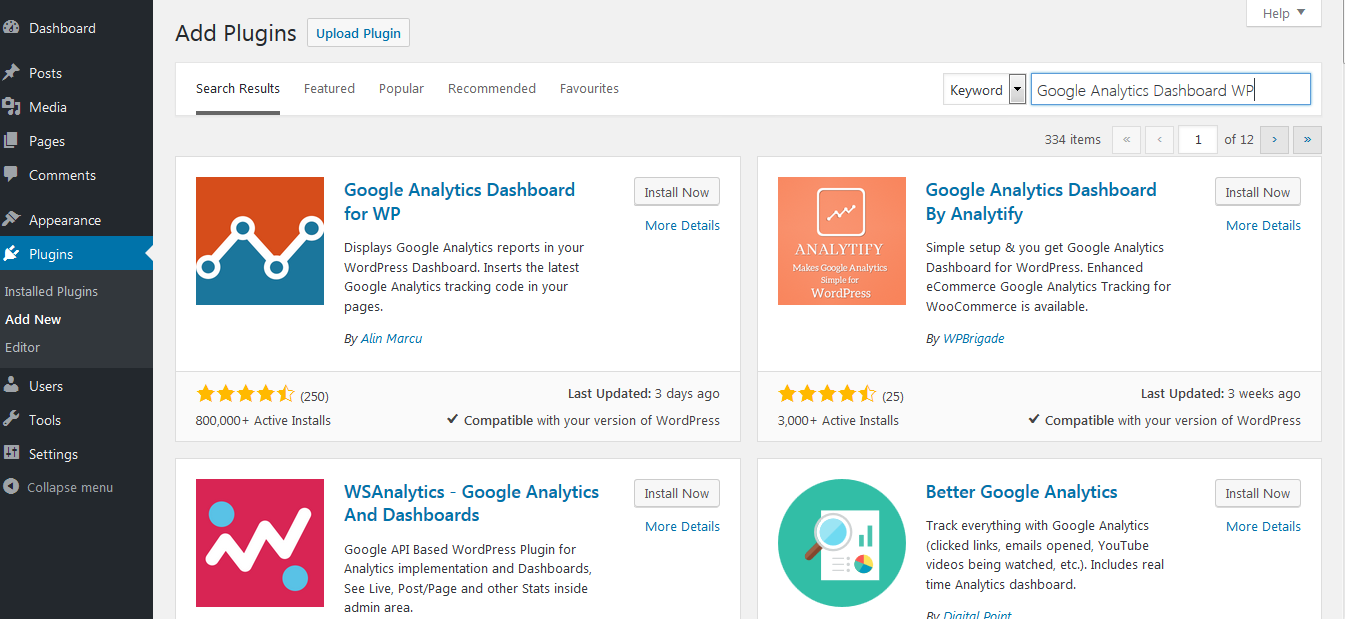This screenshot has width=1345, height=619.
Task: Click the Pages icon in sidebar
Action: click(x=11, y=141)
